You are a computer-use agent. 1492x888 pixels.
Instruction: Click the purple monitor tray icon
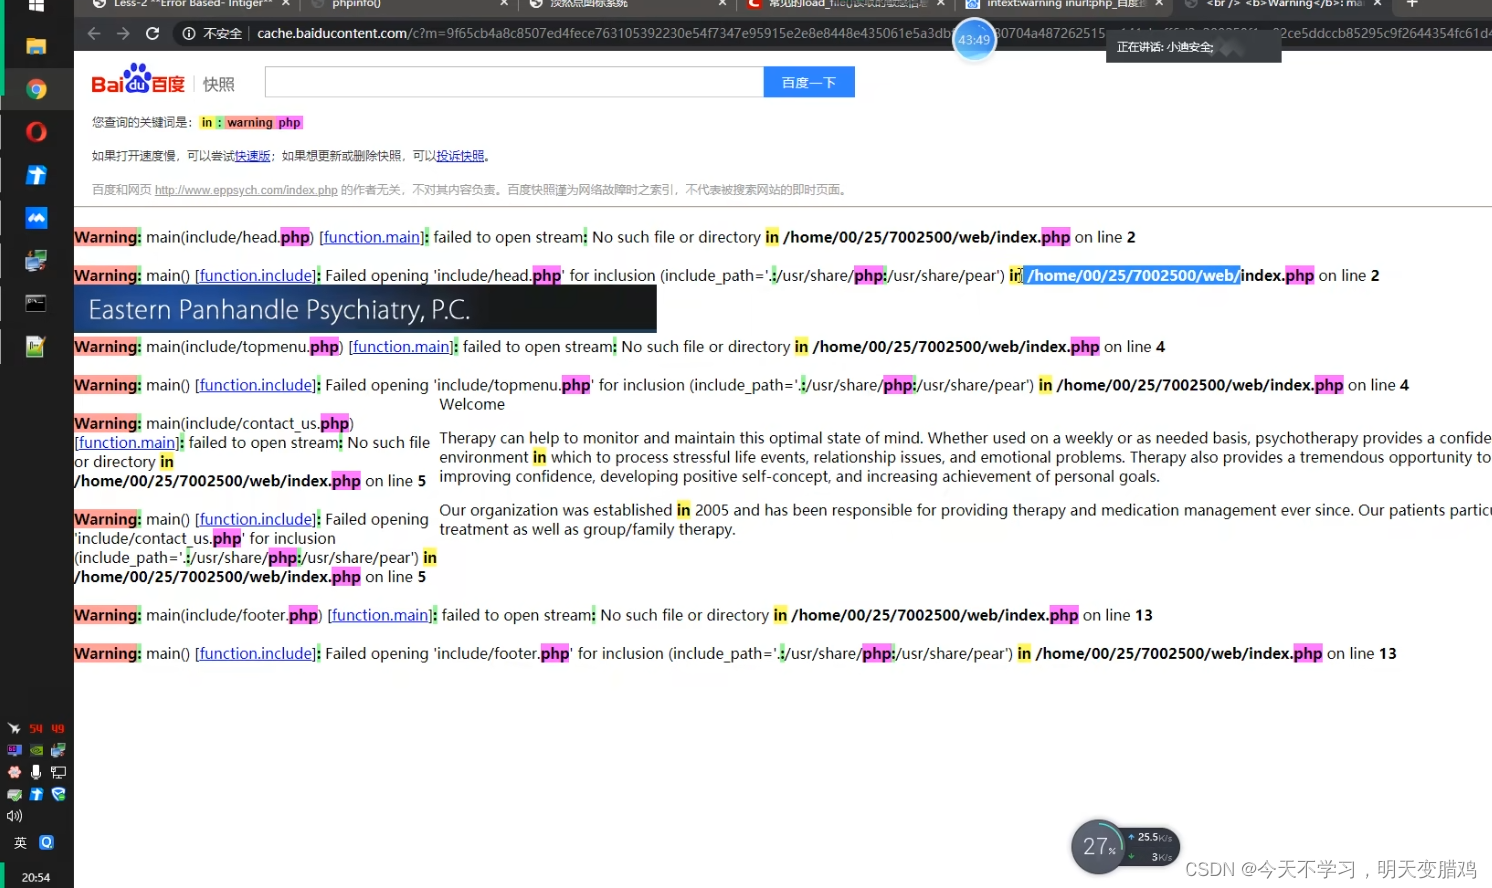[x=14, y=750]
